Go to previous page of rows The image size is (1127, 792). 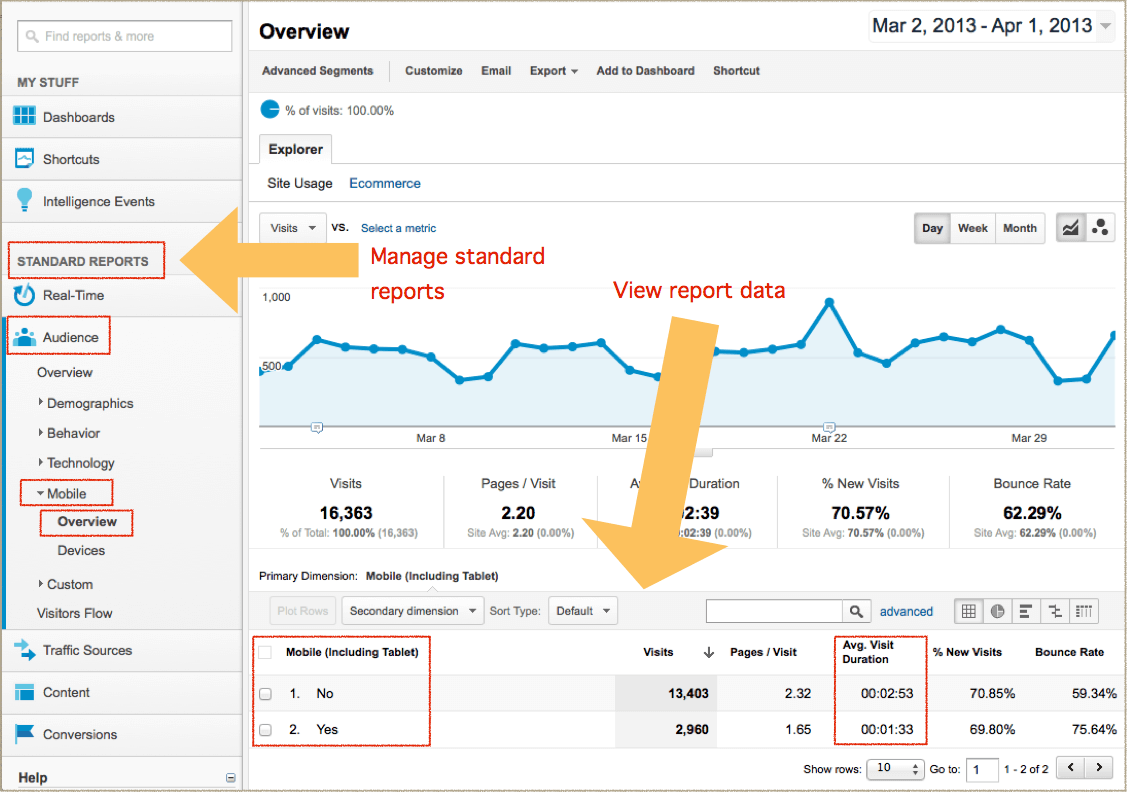(1070, 768)
